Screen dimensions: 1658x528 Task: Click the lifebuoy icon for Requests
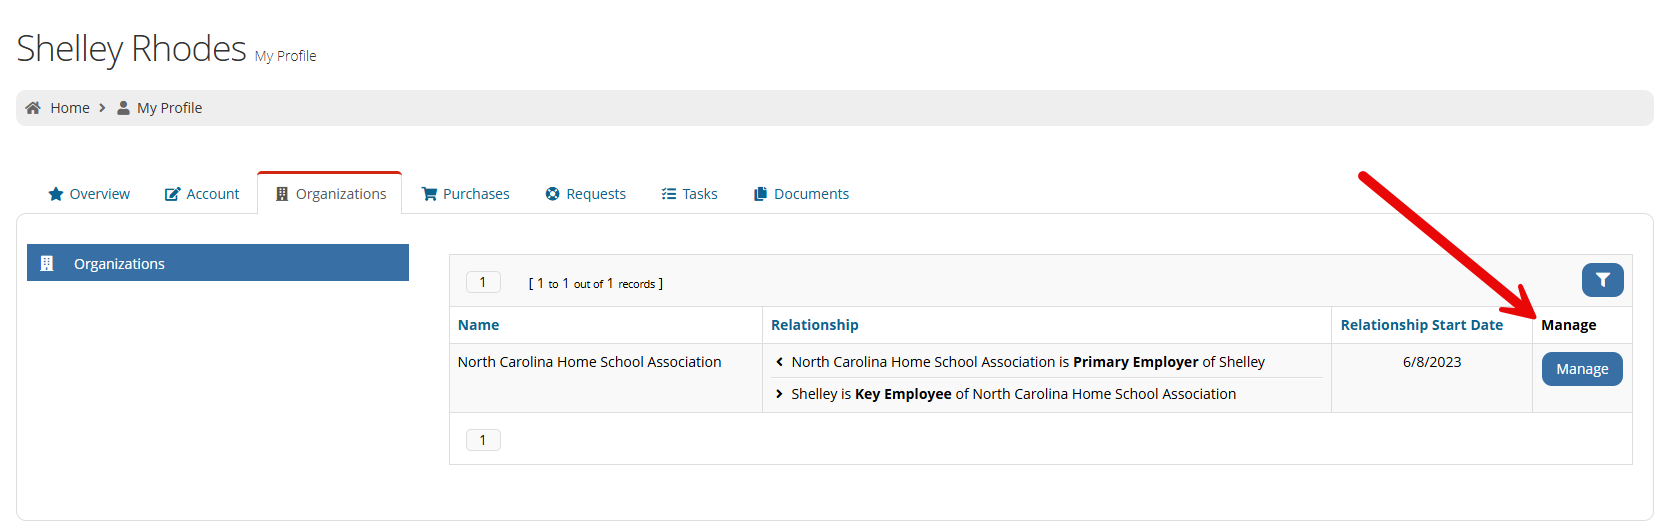tap(552, 194)
